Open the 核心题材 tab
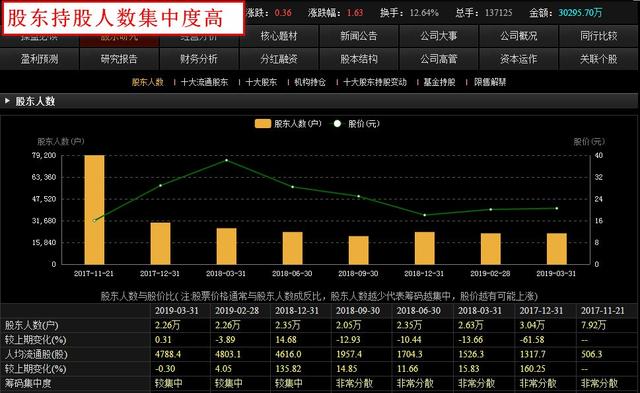 pos(279,36)
